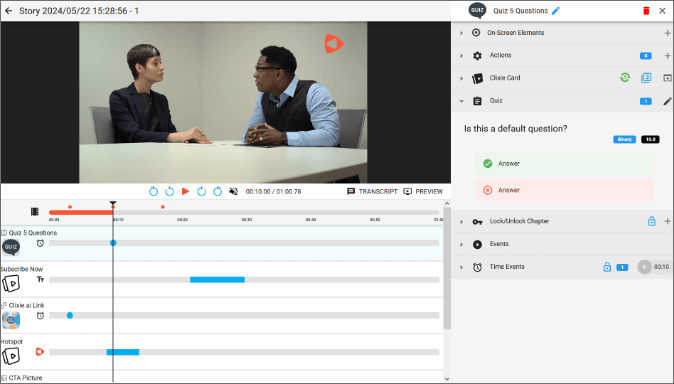Close the Quiz 5 Questions properties panel
The height and width of the screenshot is (384, 674).
tap(662, 11)
